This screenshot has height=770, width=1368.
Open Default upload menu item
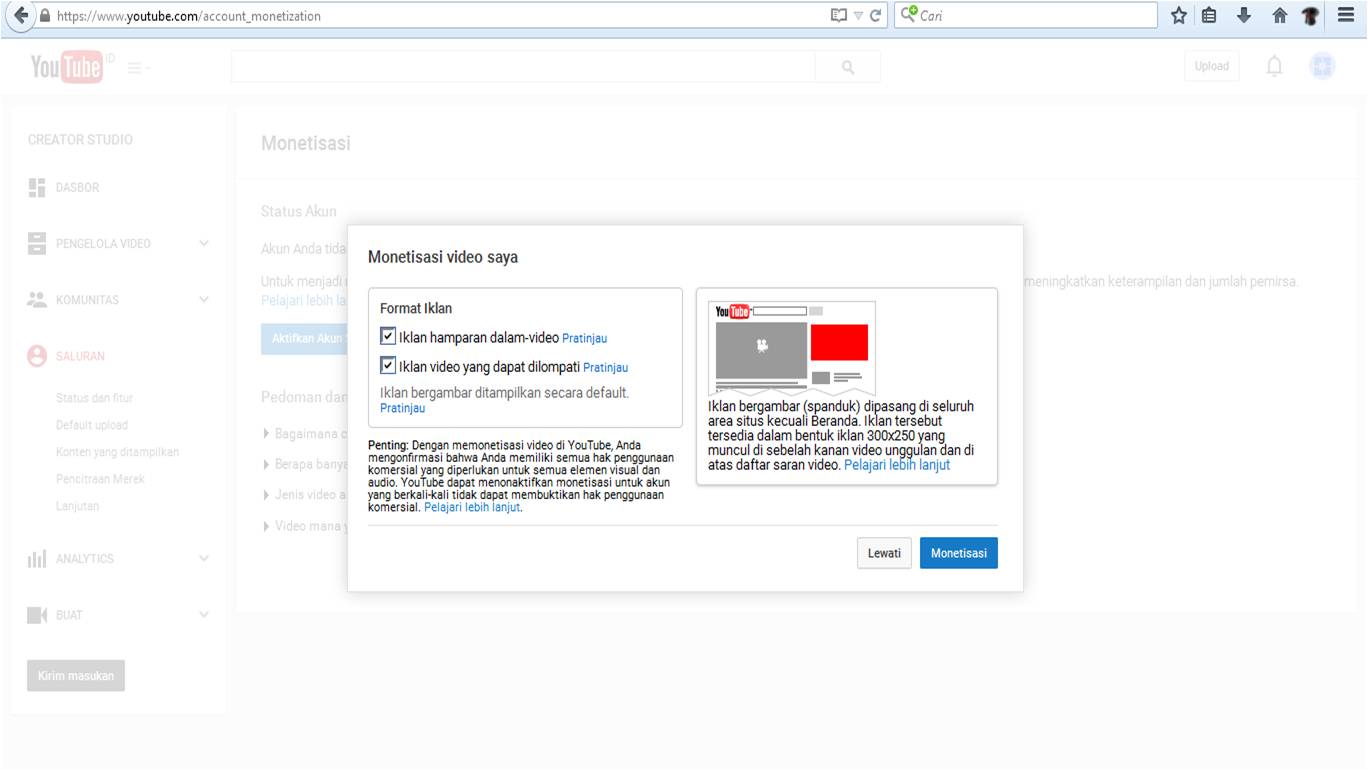pos(92,425)
